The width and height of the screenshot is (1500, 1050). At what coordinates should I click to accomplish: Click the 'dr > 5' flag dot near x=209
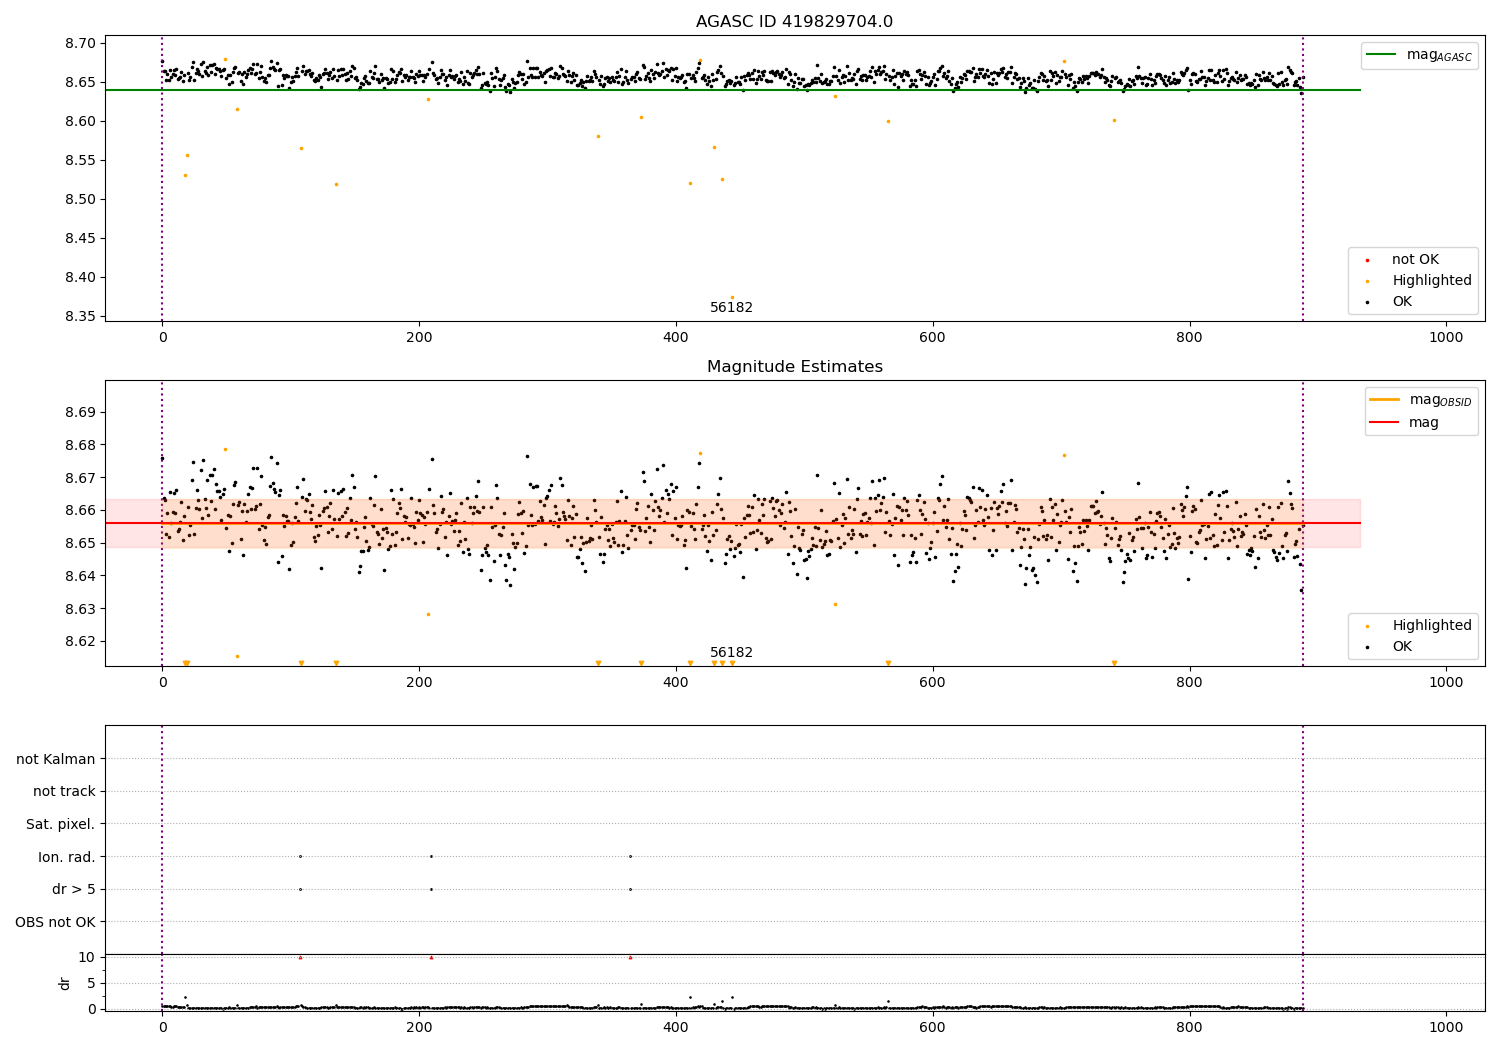(431, 889)
